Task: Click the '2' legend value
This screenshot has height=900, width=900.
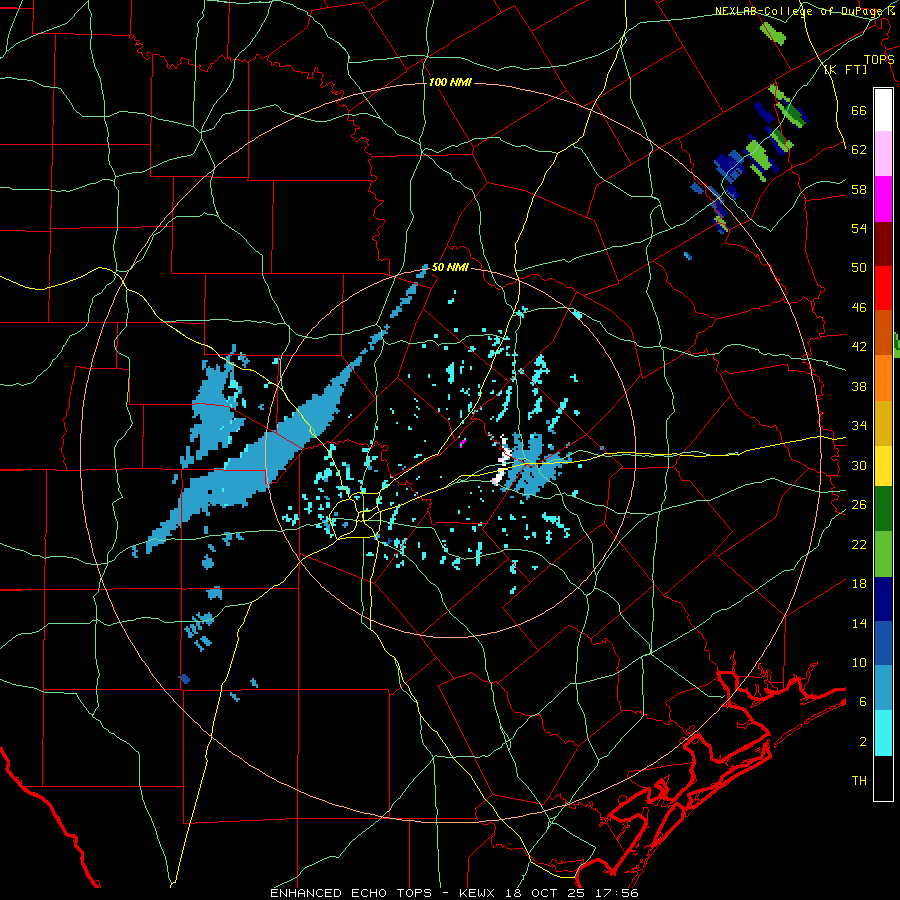Action: (863, 742)
